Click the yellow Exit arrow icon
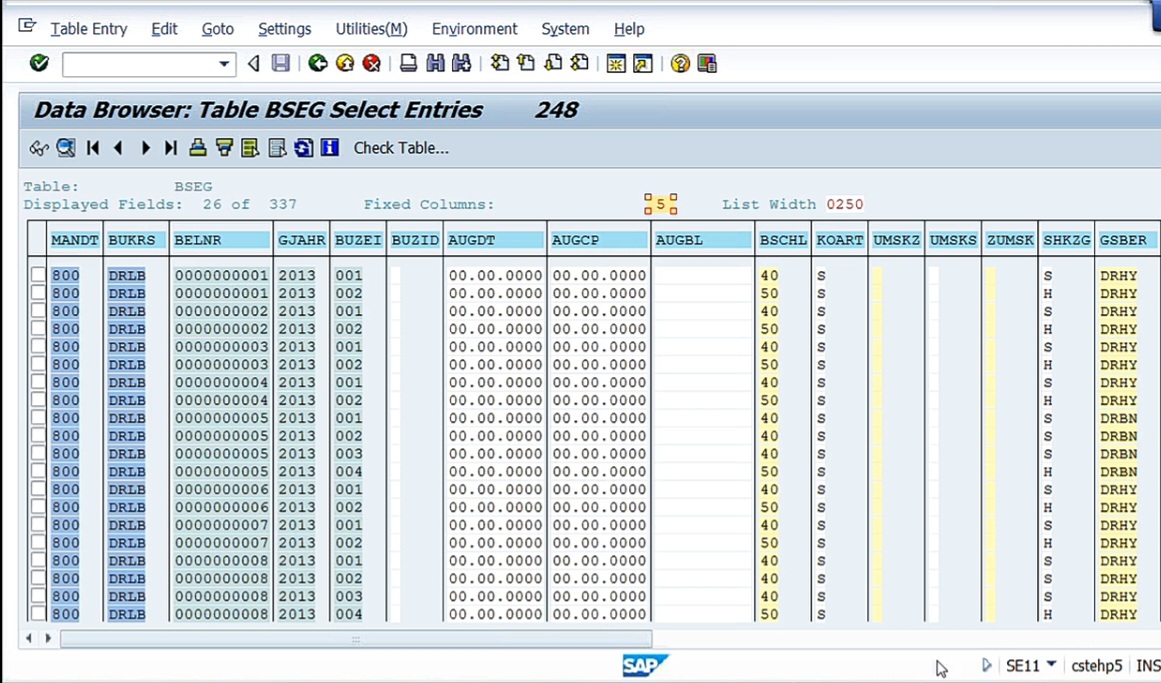This screenshot has height=683, width=1161. pyautogui.click(x=345, y=64)
